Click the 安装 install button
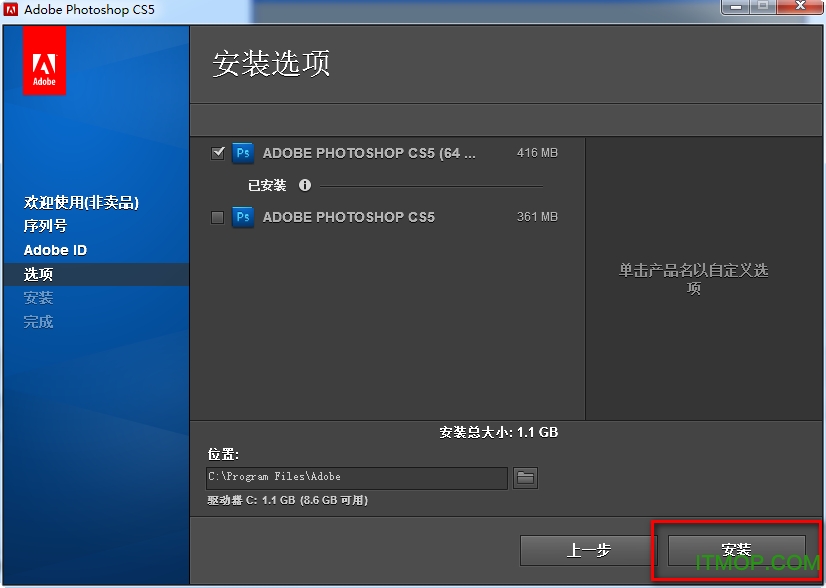This screenshot has height=588, width=826. pyautogui.click(x=736, y=550)
